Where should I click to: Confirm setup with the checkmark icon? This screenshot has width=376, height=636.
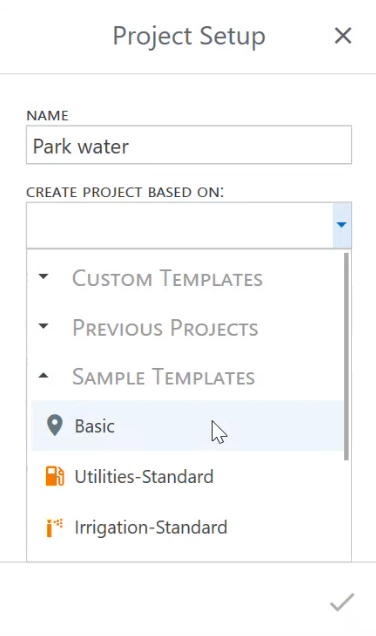pos(342,602)
